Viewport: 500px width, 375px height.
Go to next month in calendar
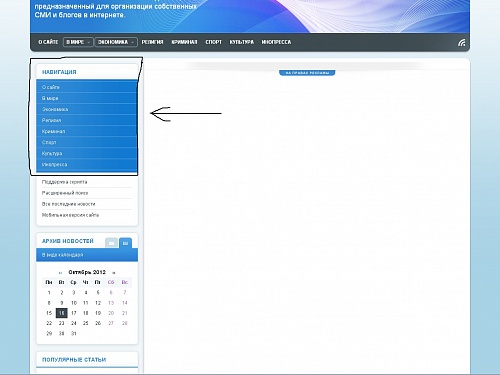114,273
